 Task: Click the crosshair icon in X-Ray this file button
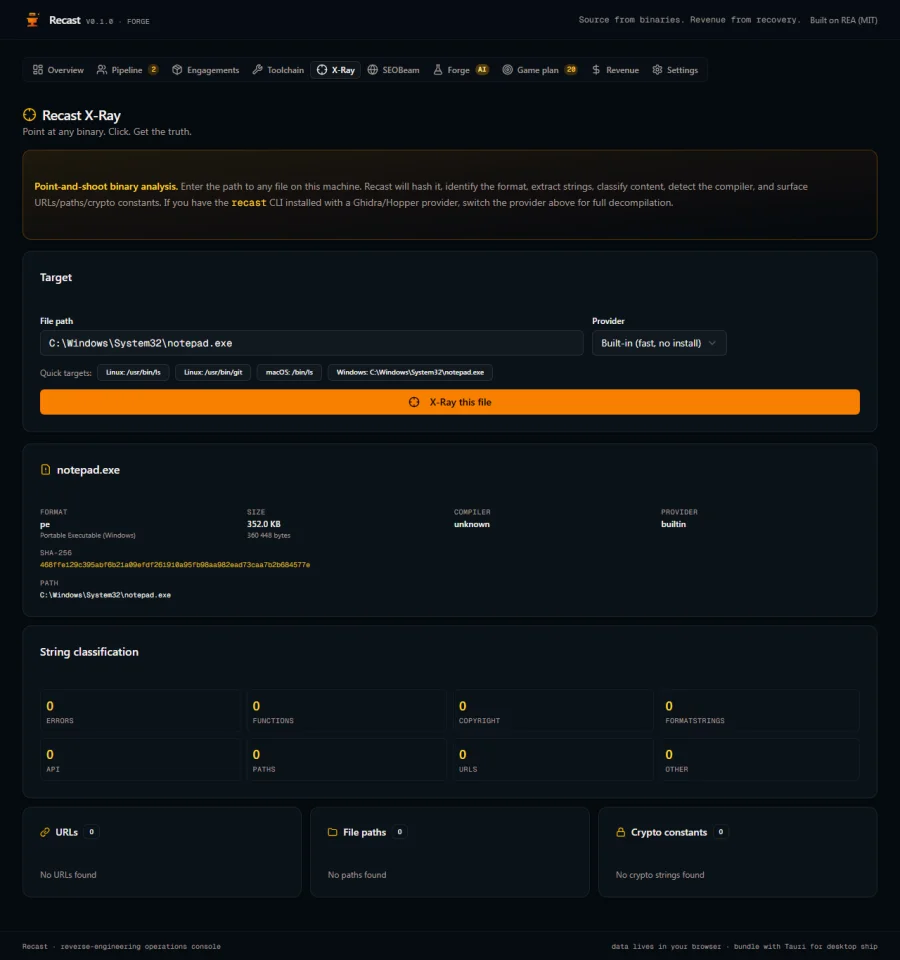tap(414, 402)
